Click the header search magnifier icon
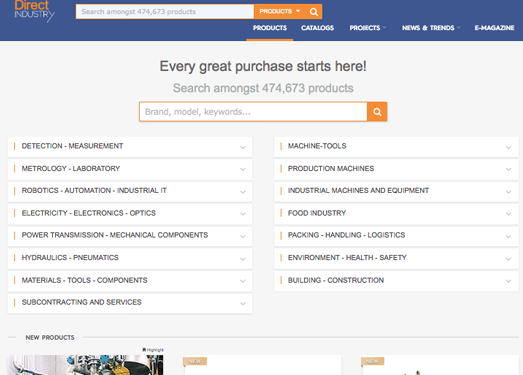The image size is (523, 375). pyautogui.click(x=314, y=12)
